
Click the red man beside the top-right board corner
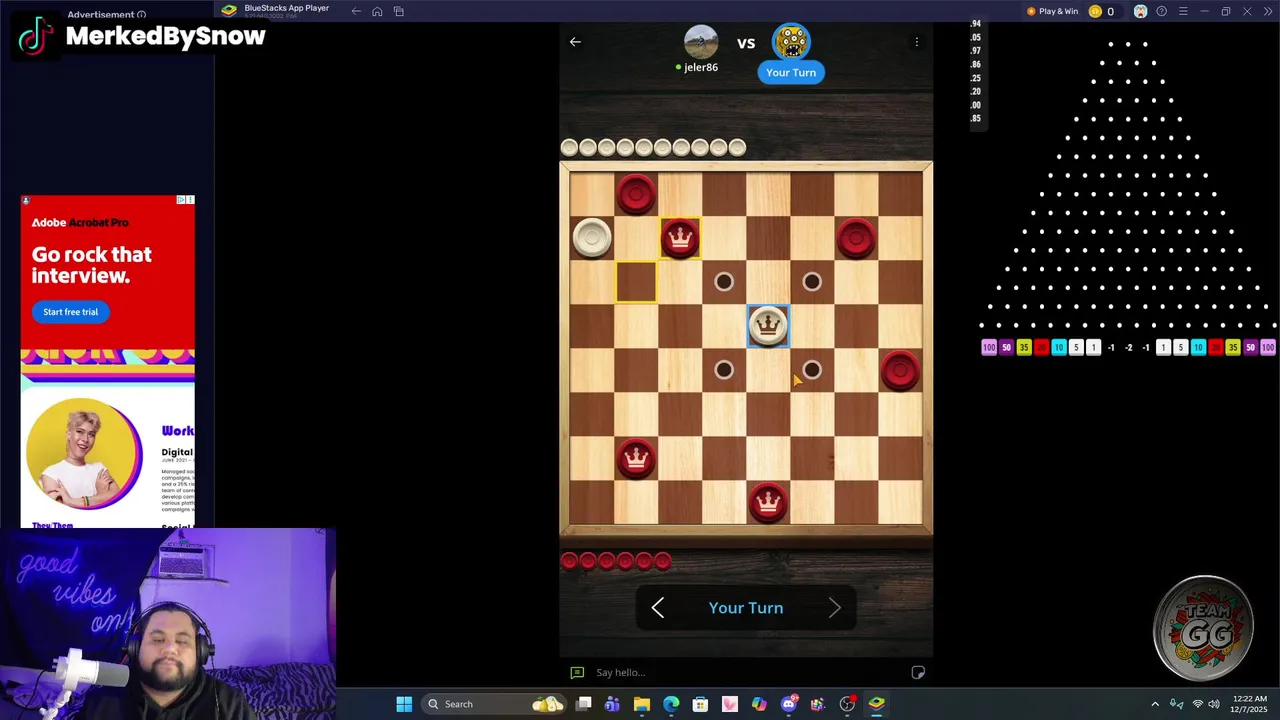pos(856,238)
